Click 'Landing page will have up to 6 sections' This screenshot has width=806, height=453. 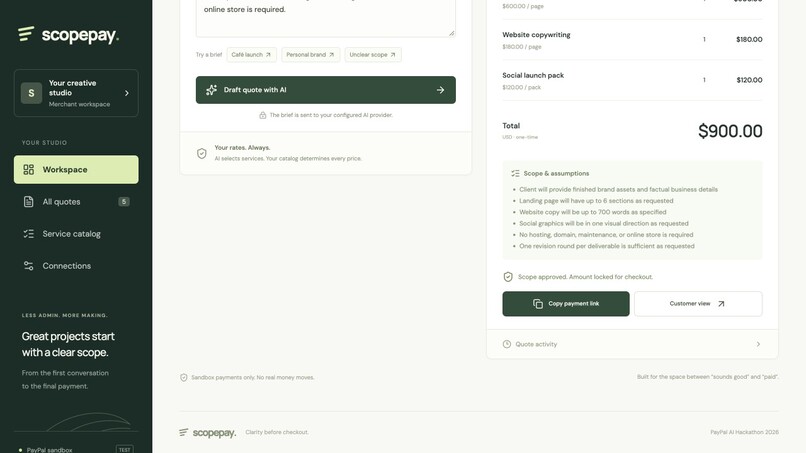pyautogui.click(x=596, y=201)
